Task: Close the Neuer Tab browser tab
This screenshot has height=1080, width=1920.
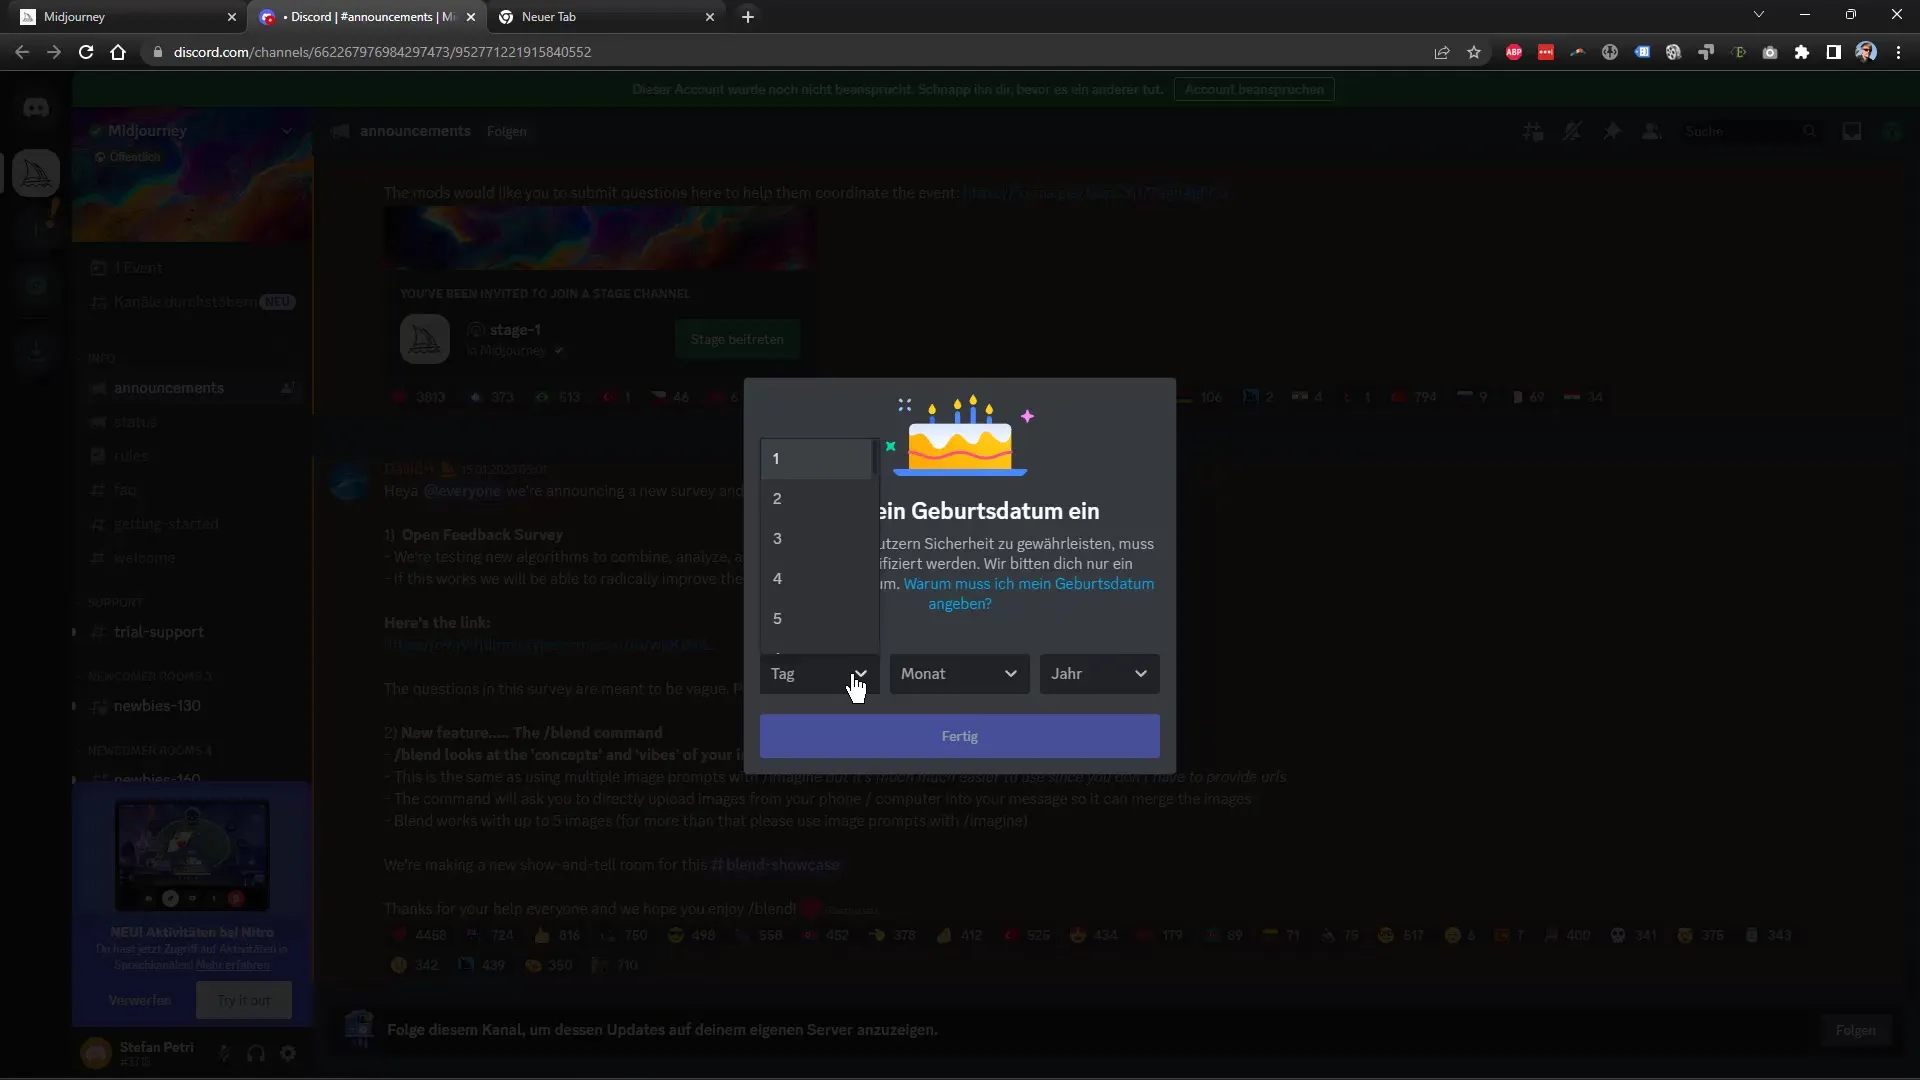Action: coord(710,17)
